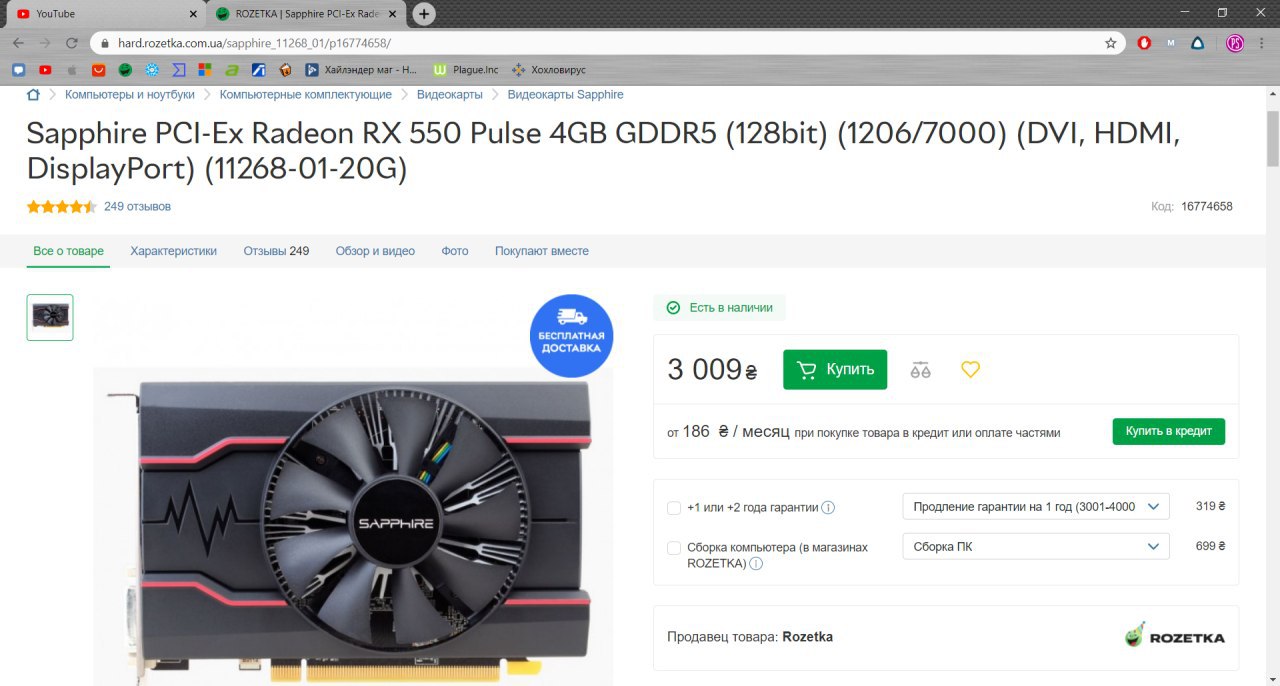
Task: Switch to Фото tab
Action: click(x=455, y=251)
